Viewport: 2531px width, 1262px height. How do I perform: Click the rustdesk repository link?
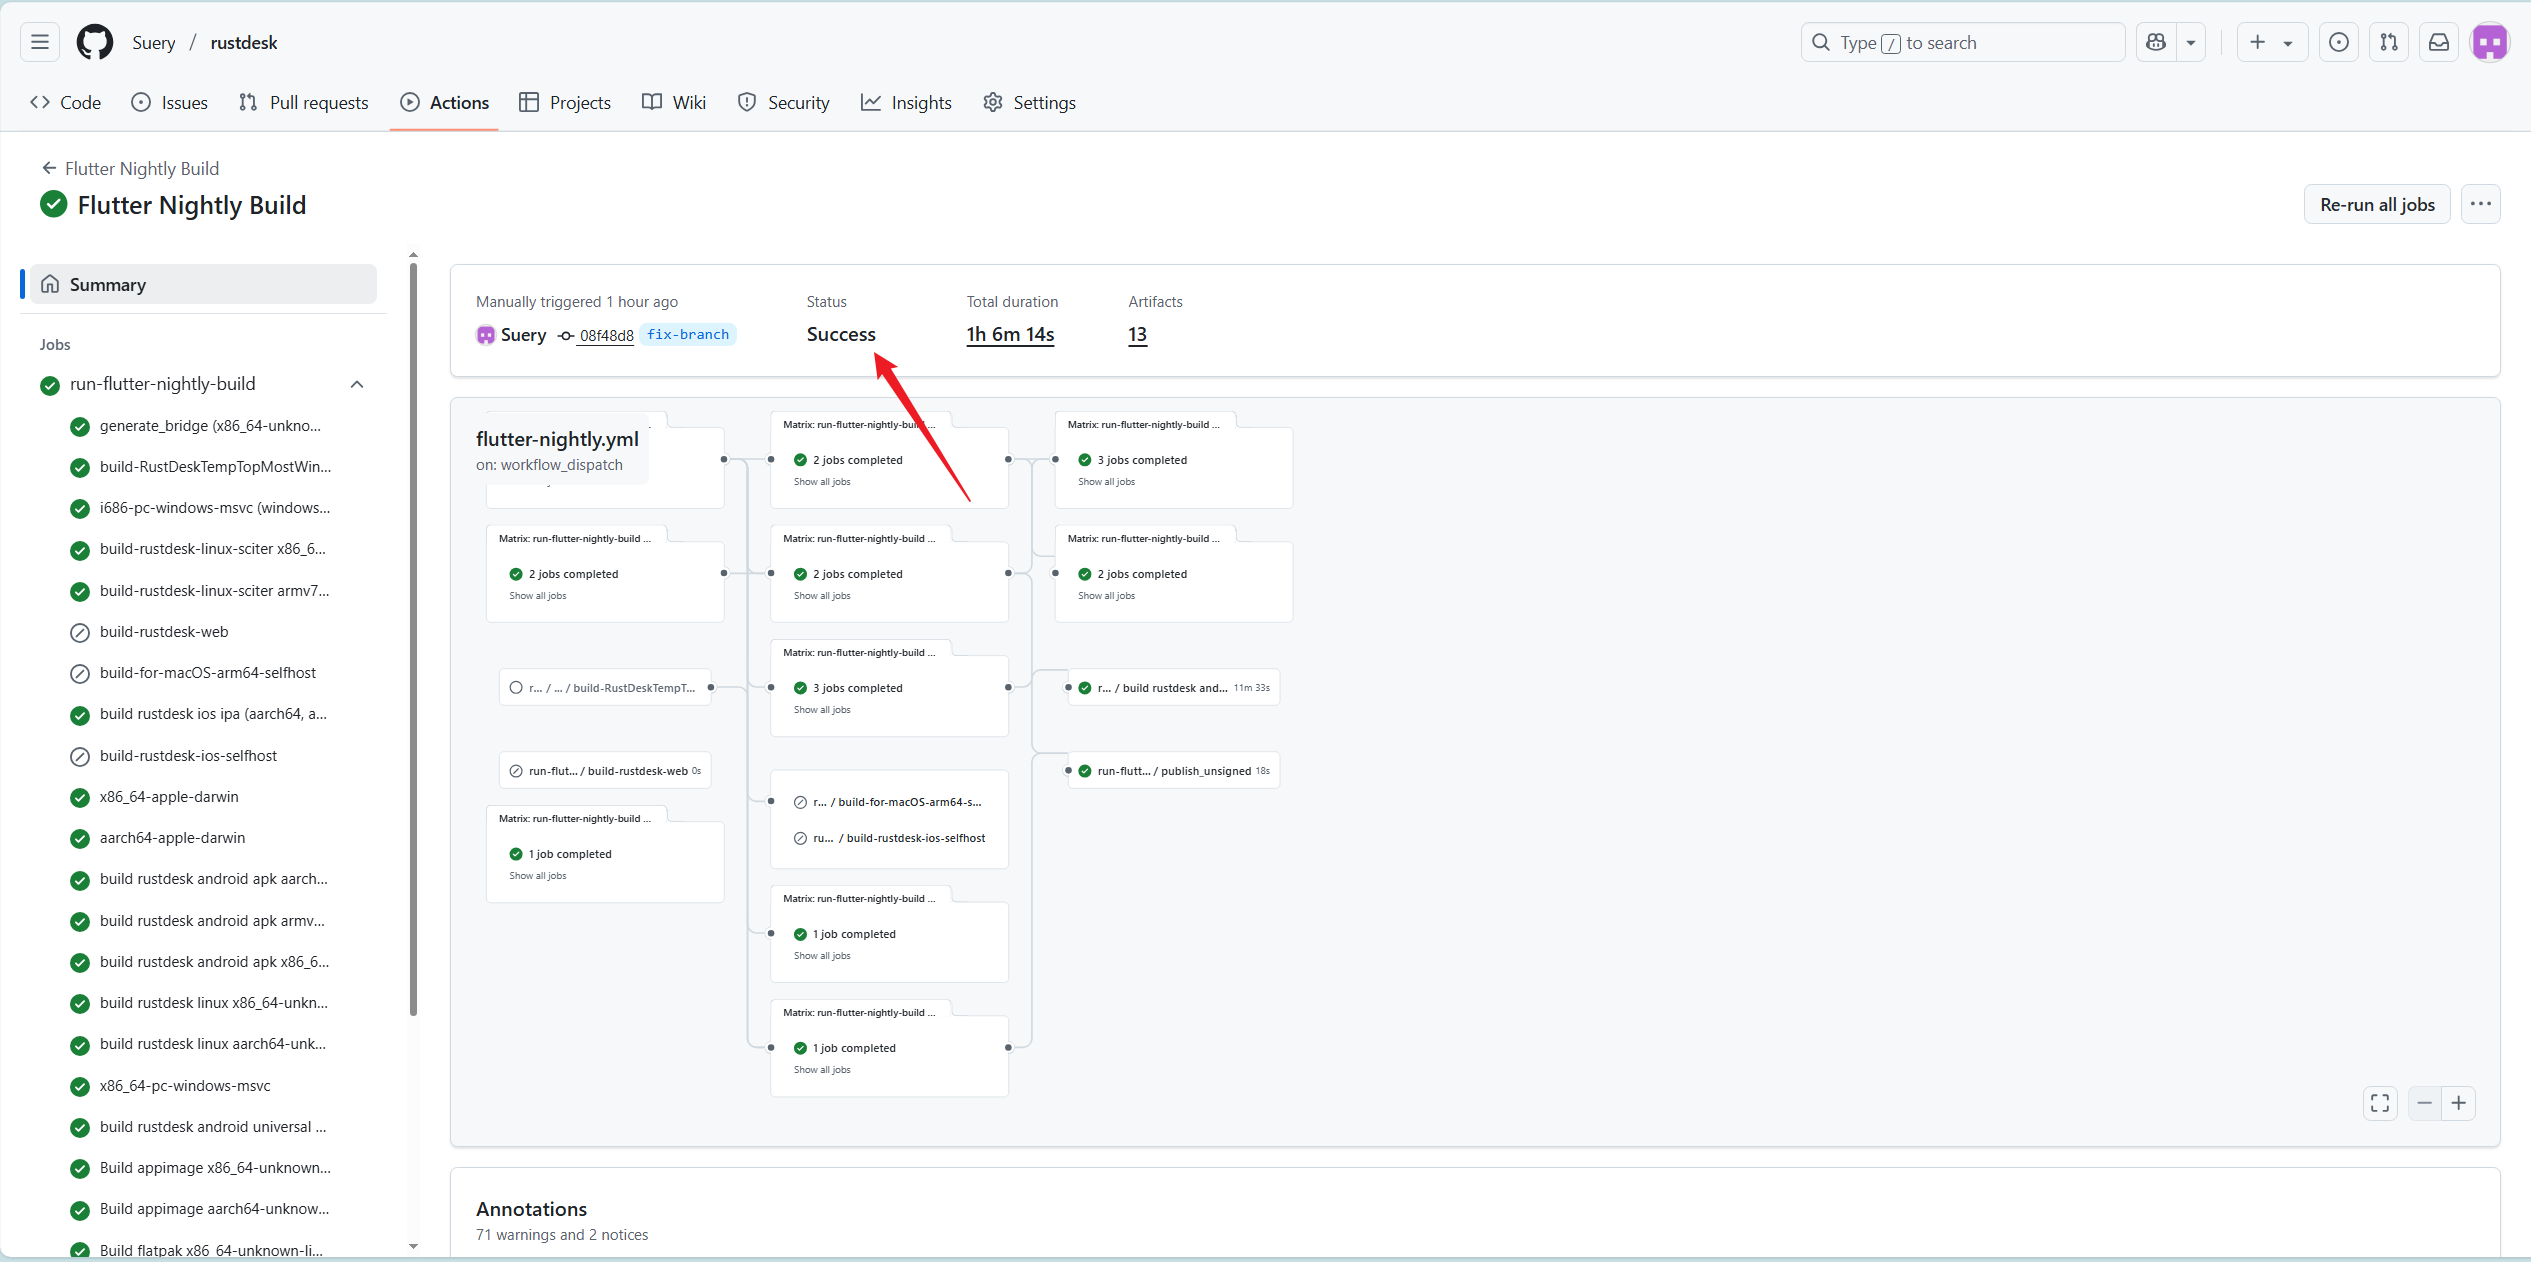[x=244, y=43]
